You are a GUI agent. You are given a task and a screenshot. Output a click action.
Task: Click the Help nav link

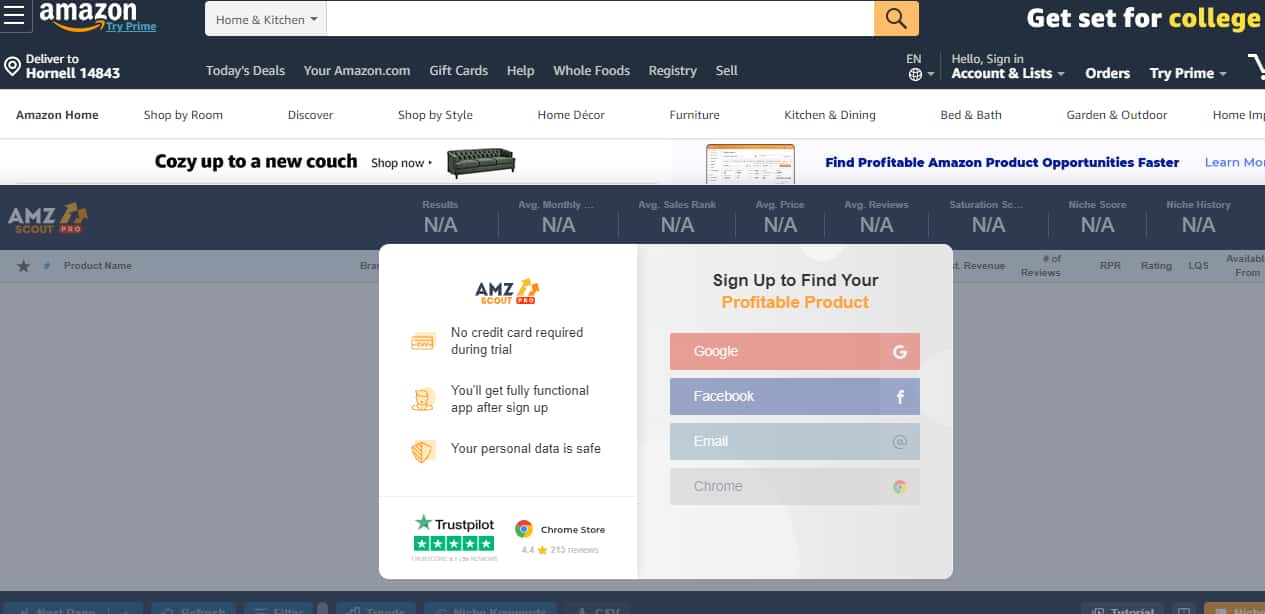click(x=520, y=71)
